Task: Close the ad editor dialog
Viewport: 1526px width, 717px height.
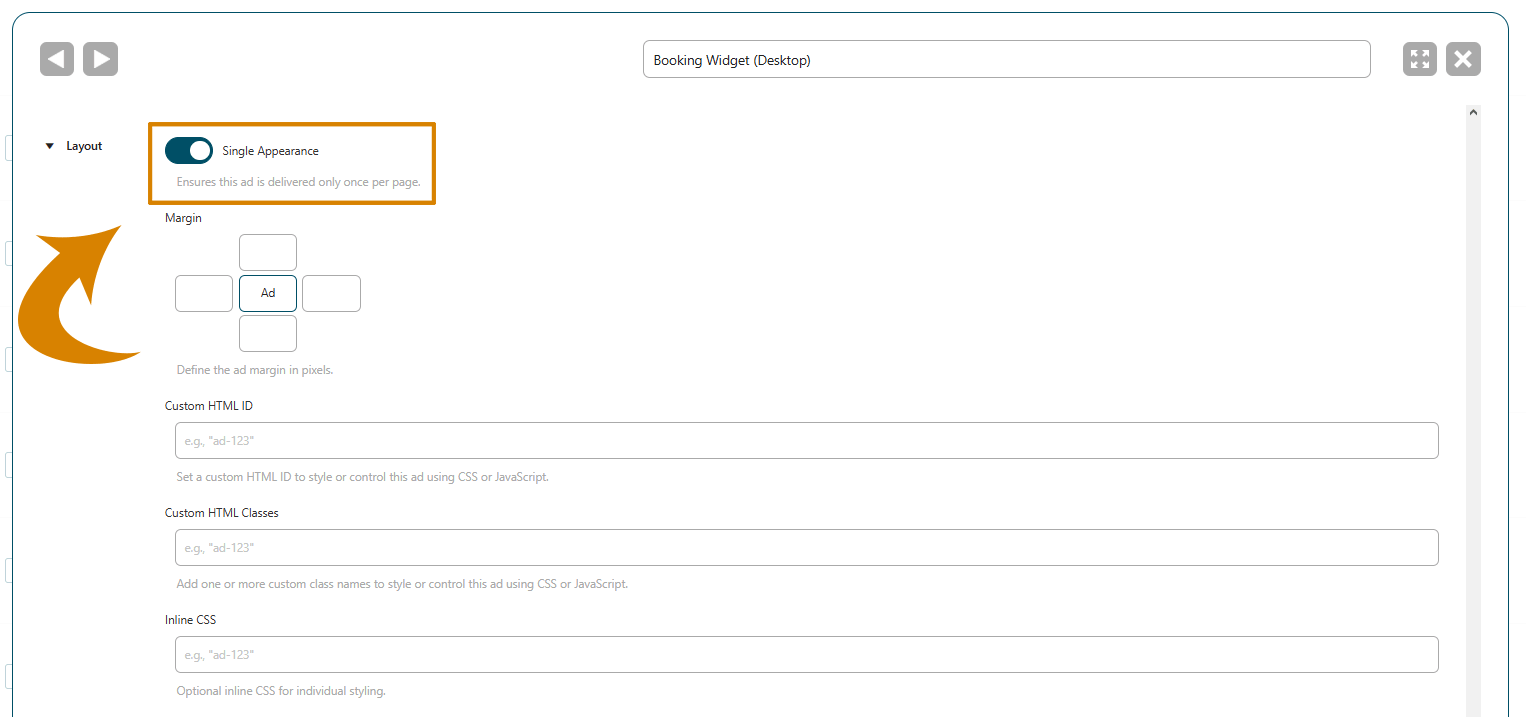Action: (x=1463, y=59)
